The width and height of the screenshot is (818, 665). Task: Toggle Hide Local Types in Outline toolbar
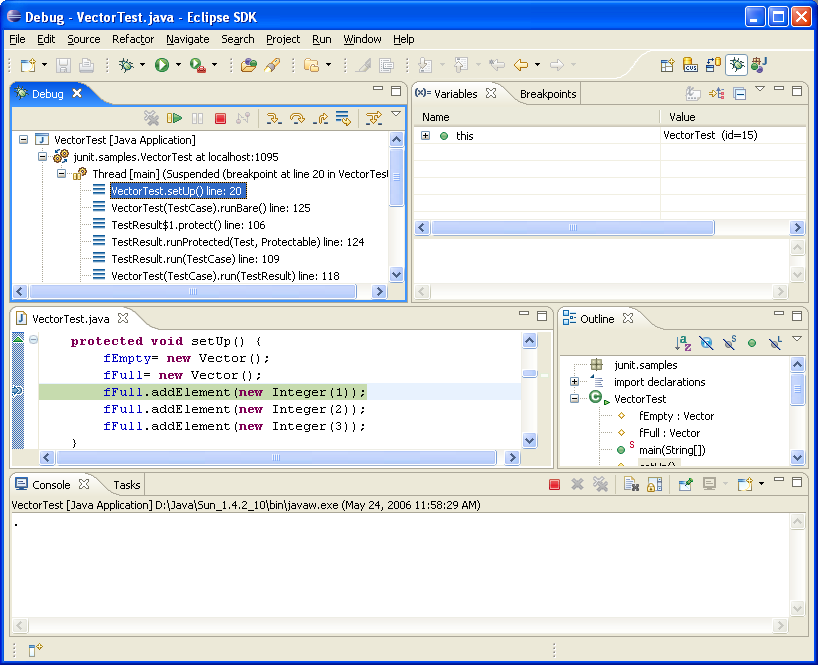click(775, 343)
